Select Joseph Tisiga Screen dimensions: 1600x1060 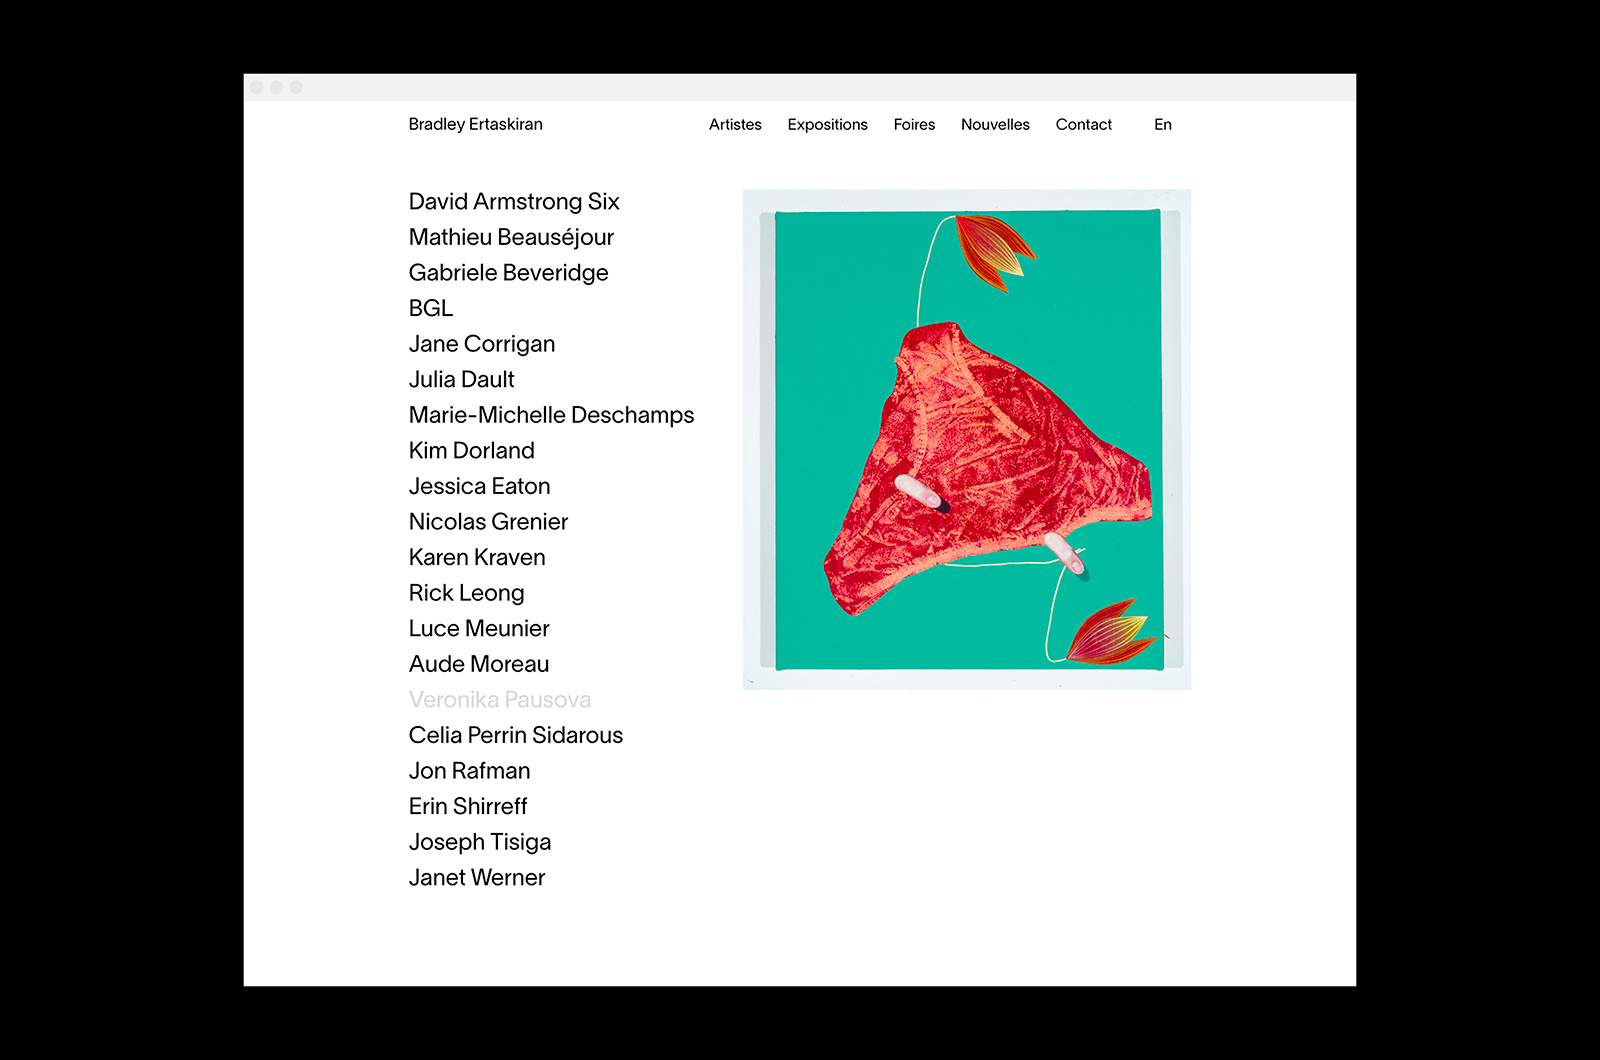pos(480,842)
